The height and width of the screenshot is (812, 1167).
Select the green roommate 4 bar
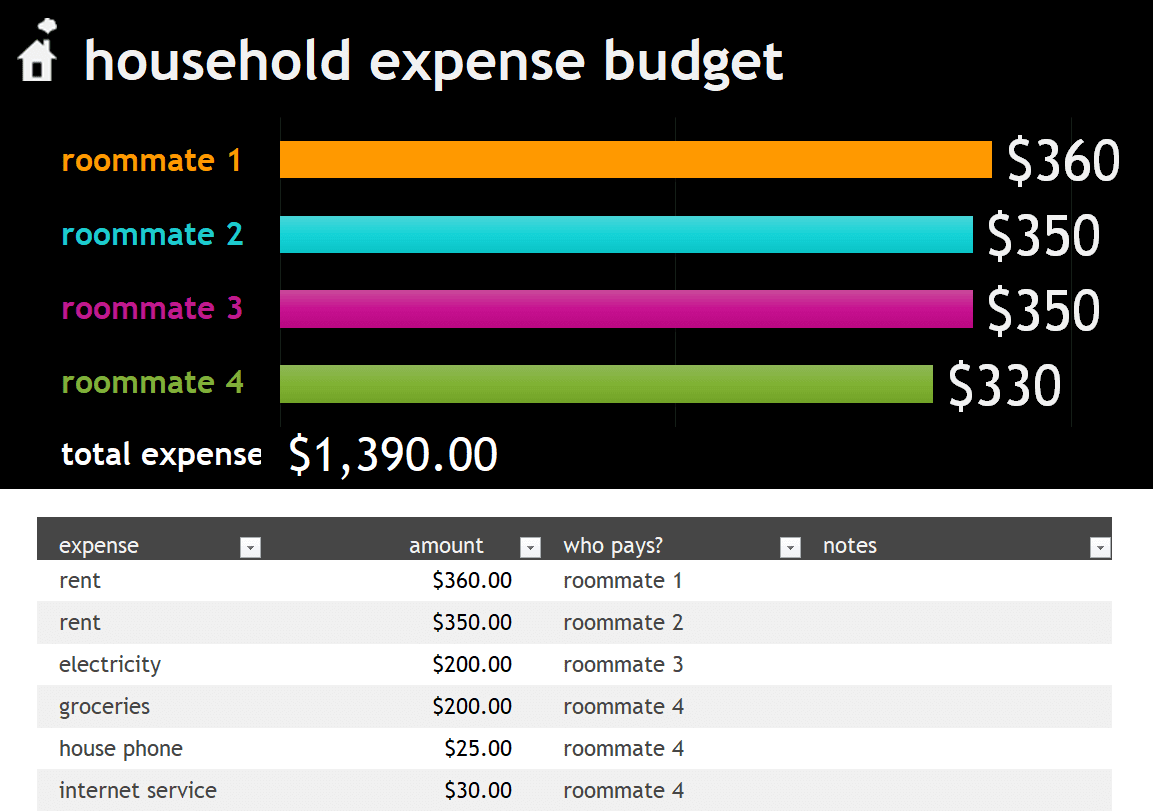coord(606,383)
